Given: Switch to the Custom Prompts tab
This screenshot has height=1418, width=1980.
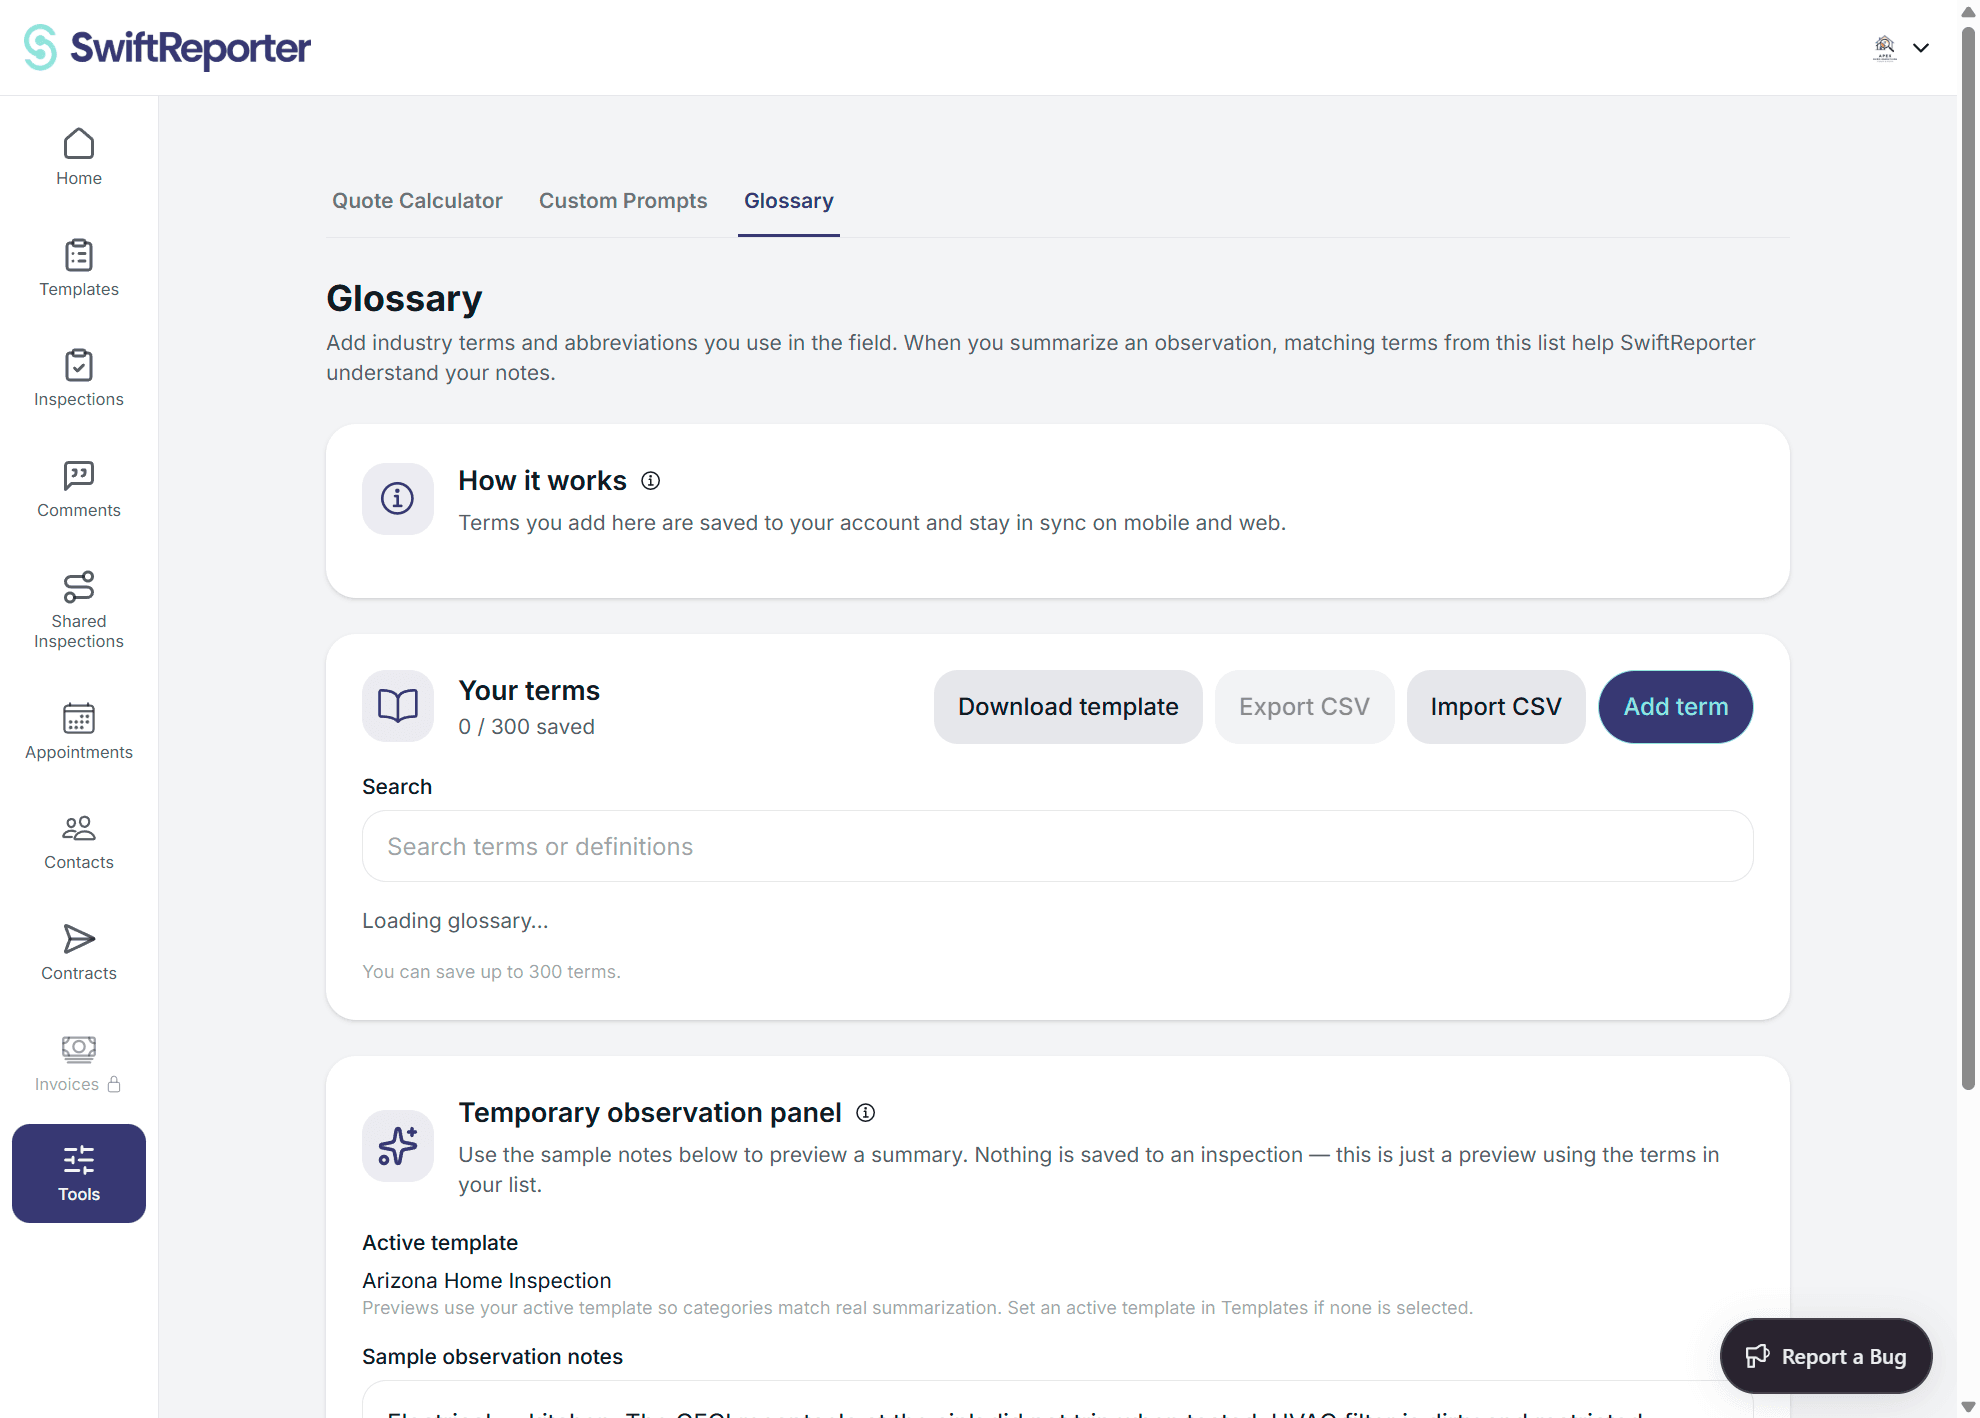Looking at the screenshot, I should (623, 201).
